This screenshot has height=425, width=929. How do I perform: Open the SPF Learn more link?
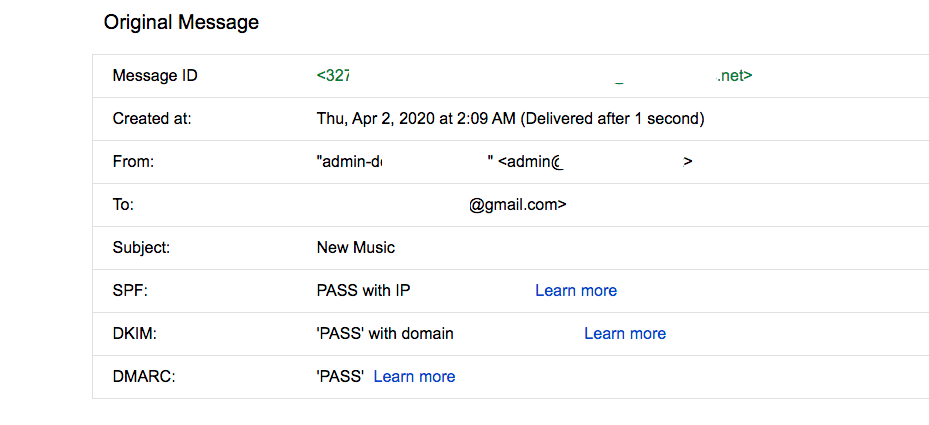pyautogui.click(x=576, y=290)
